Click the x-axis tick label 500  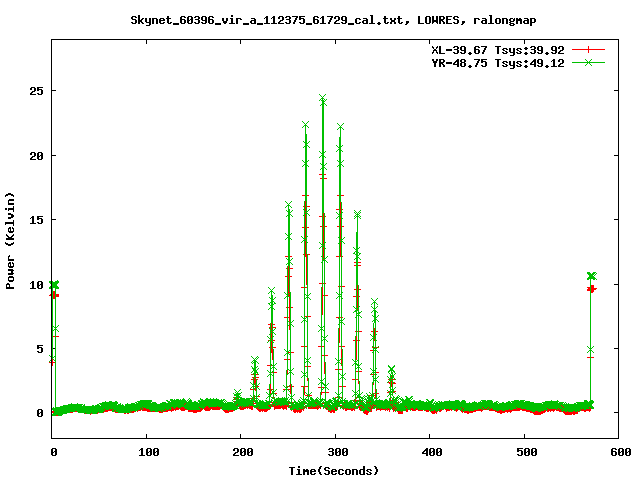527,452
